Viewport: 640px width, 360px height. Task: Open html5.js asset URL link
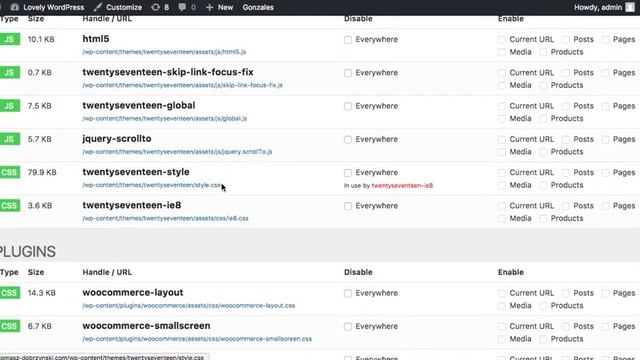[164, 52]
